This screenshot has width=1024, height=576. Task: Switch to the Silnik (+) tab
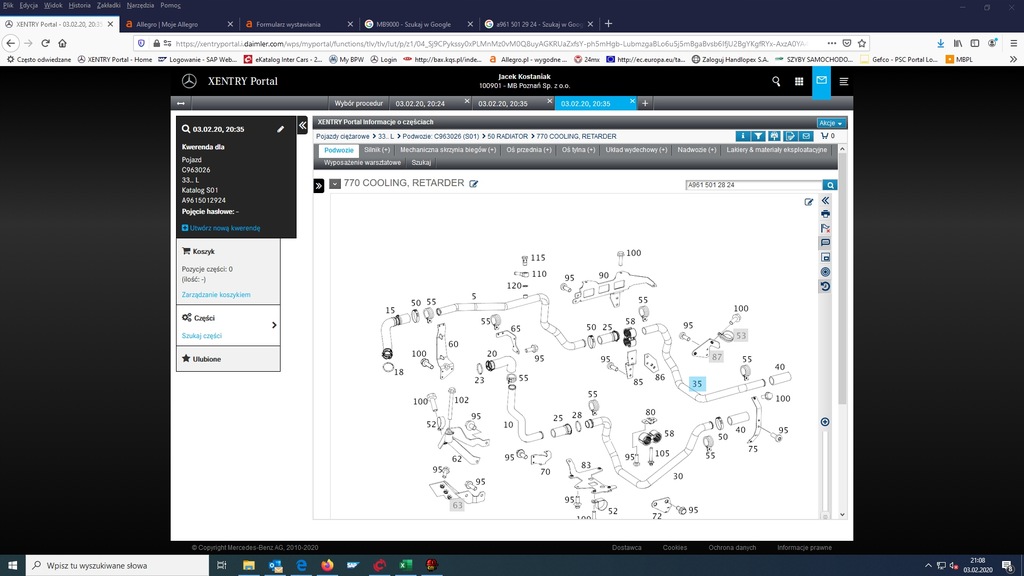coord(377,150)
